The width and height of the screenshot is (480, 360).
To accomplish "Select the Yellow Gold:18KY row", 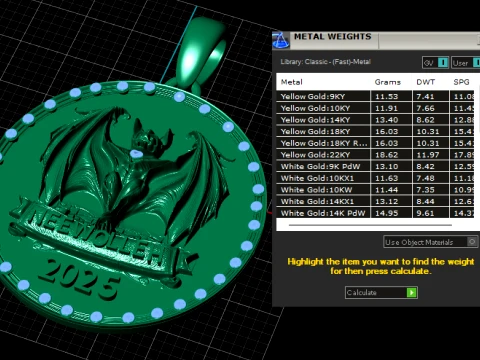I will (375, 131).
